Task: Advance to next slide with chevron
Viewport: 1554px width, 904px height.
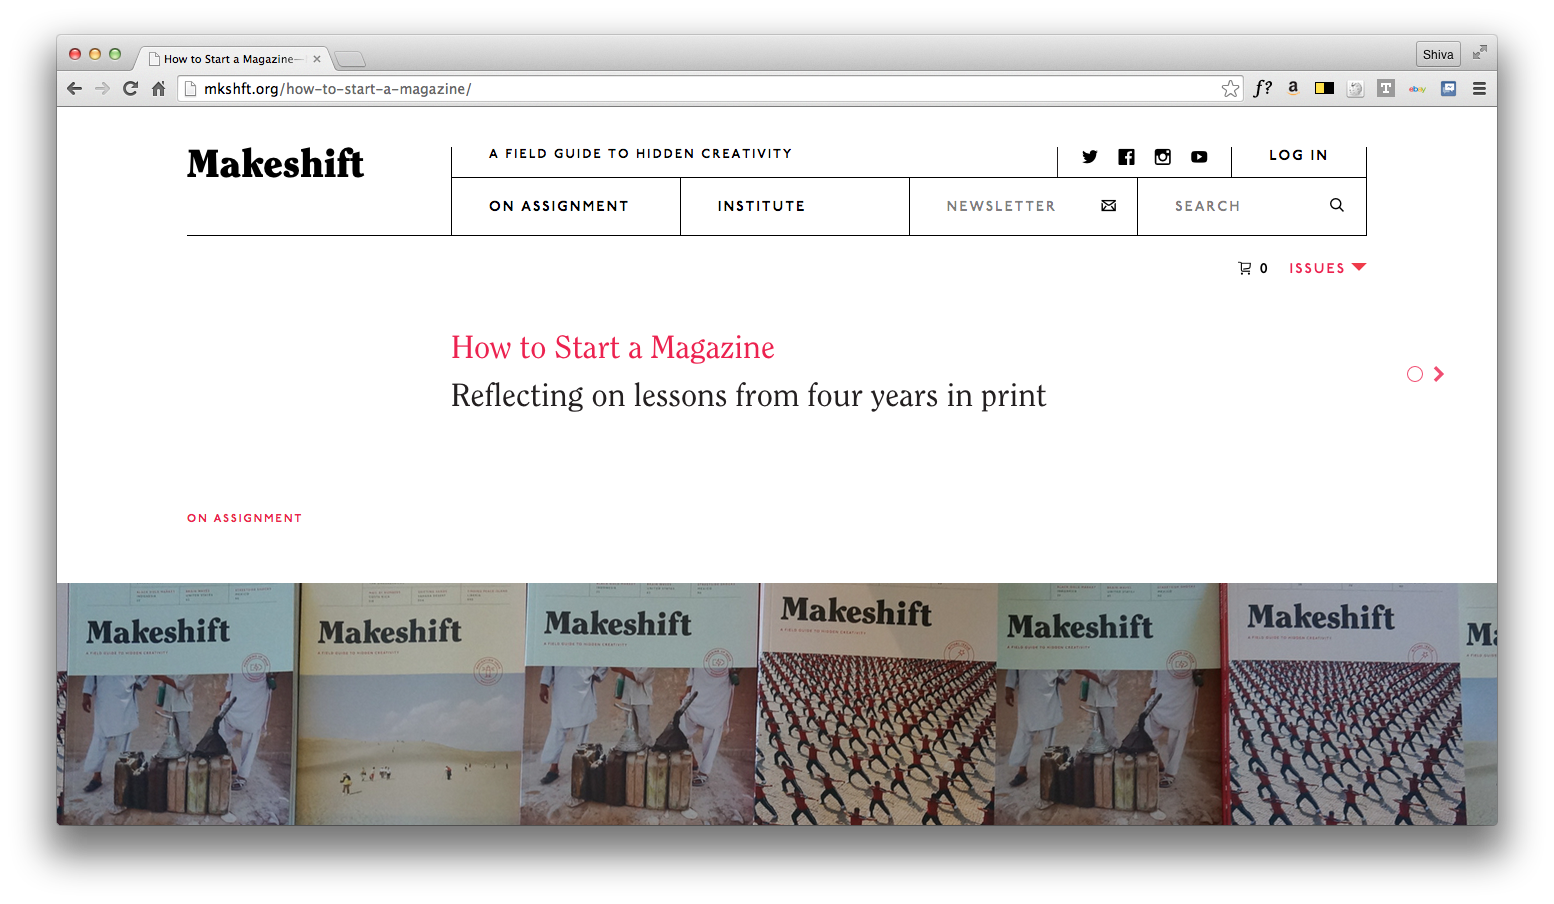Action: click(x=1439, y=374)
